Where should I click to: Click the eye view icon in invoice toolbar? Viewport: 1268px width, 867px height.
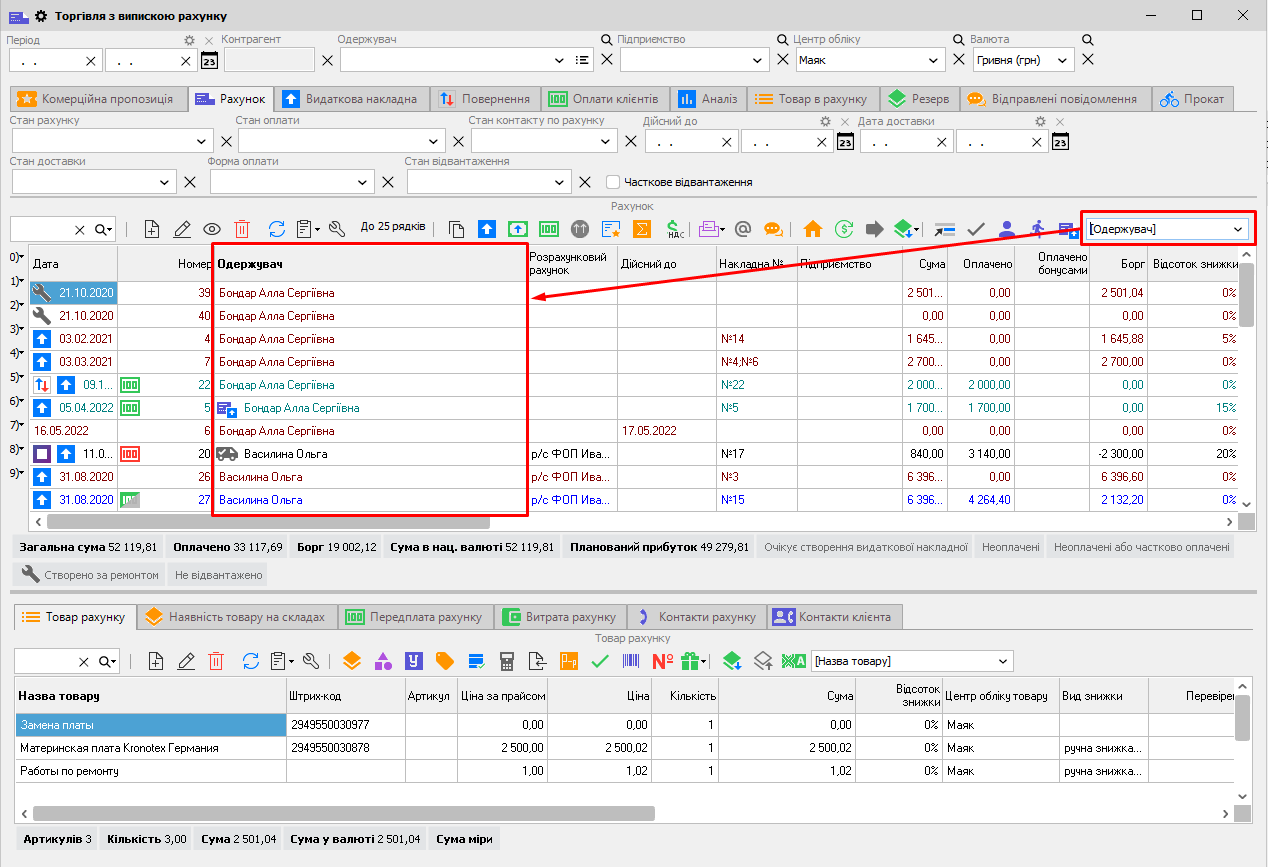tap(212, 229)
